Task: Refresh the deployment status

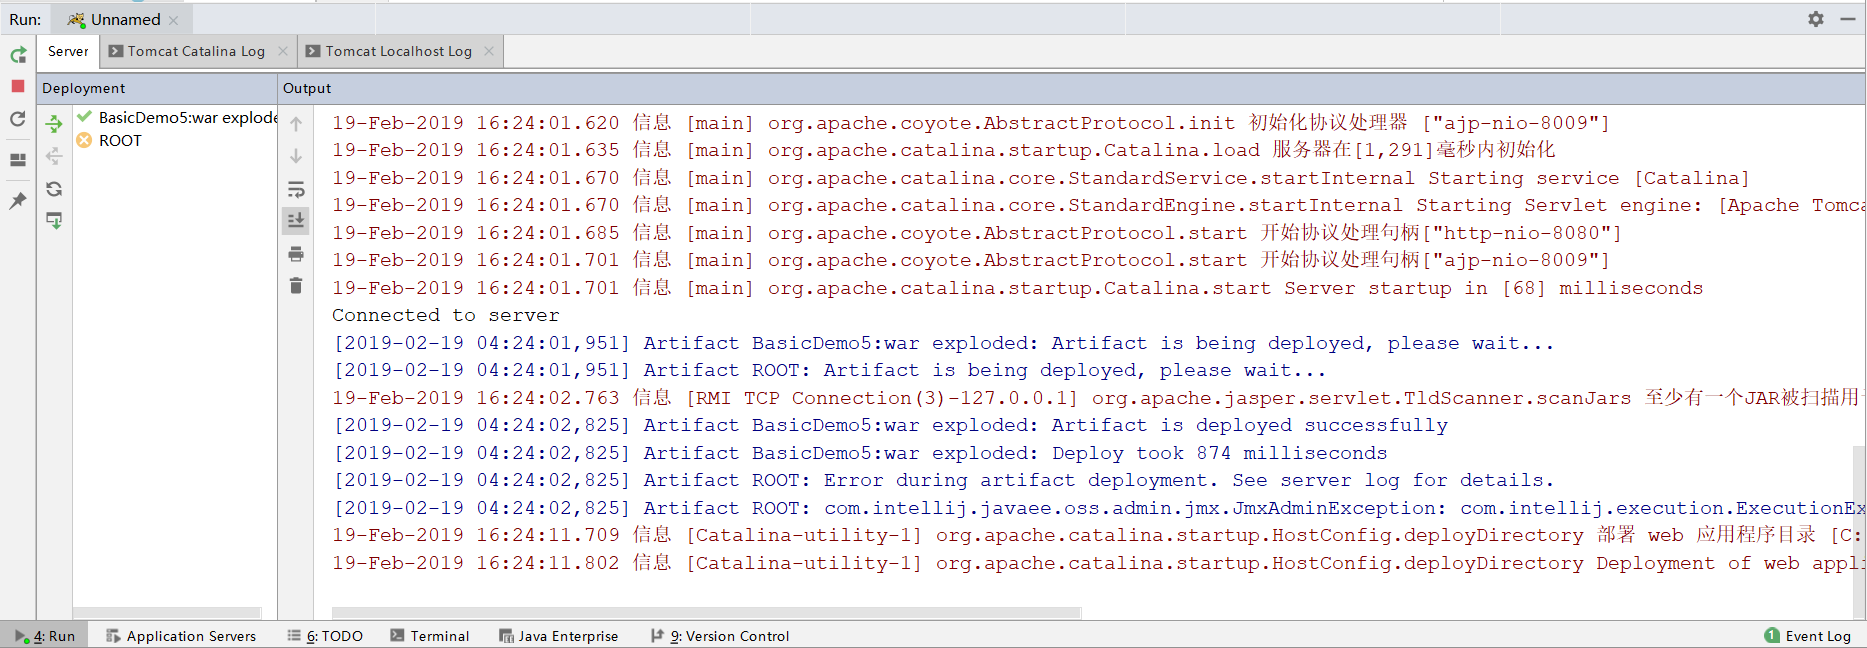Action: click(x=54, y=189)
